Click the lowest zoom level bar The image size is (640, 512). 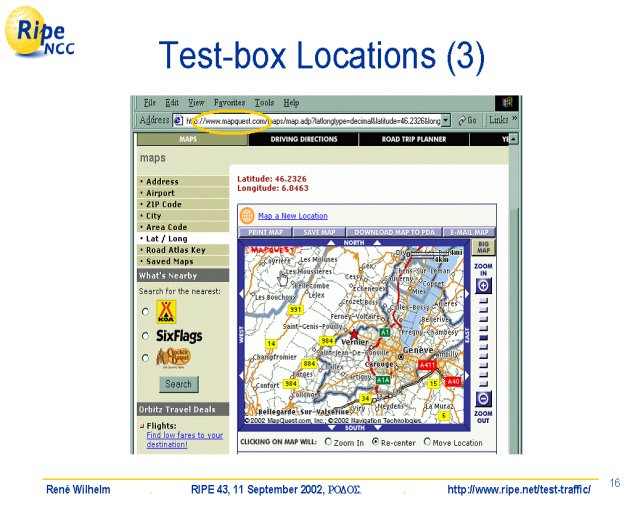483,384
